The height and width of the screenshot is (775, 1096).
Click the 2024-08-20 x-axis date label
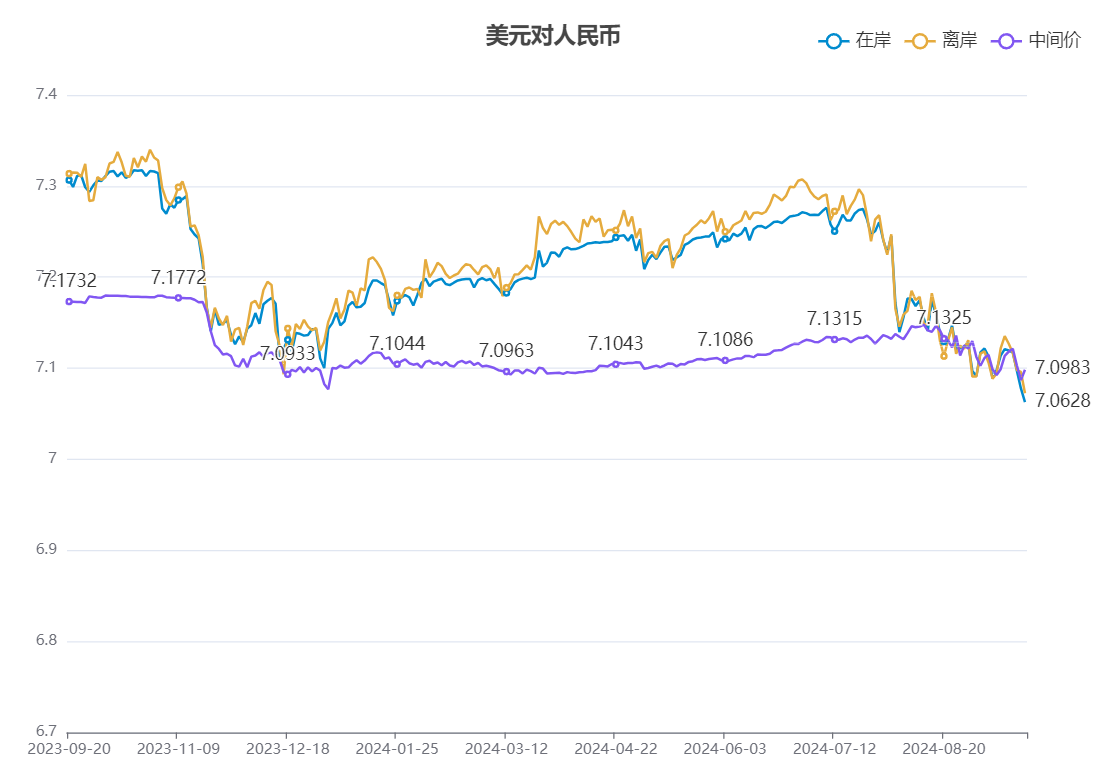pos(943,748)
